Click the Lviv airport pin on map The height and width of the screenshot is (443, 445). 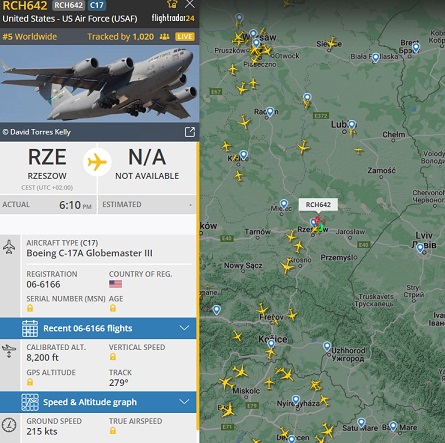(420, 248)
